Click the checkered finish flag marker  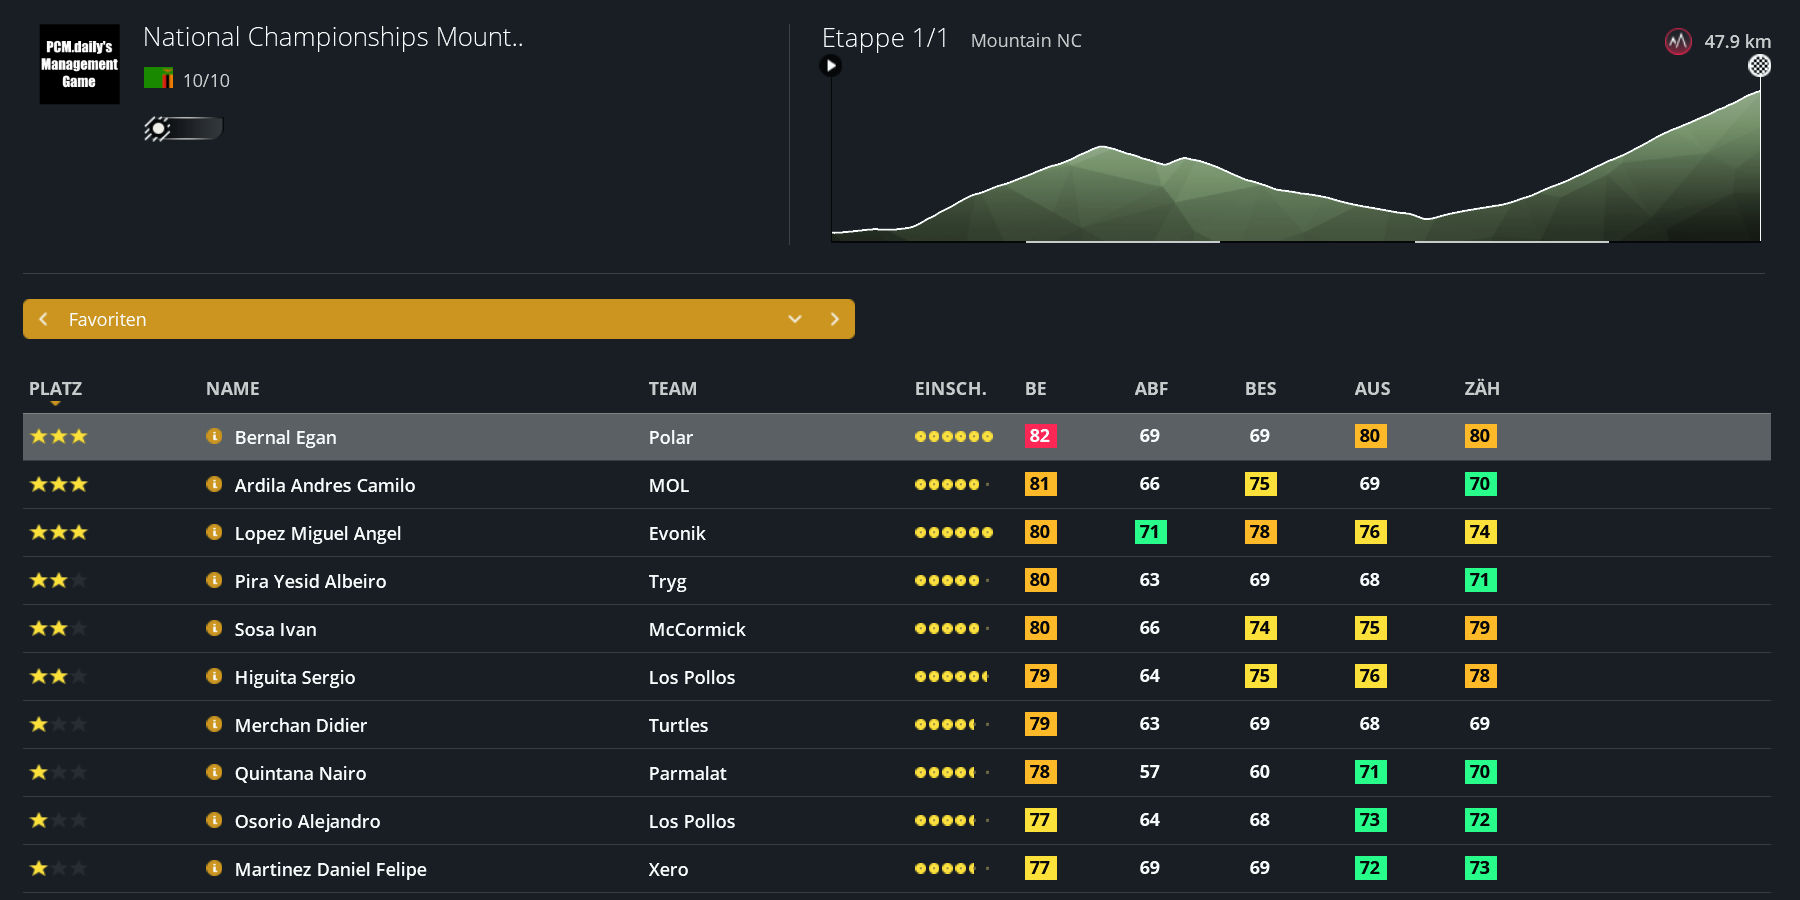1759,66
